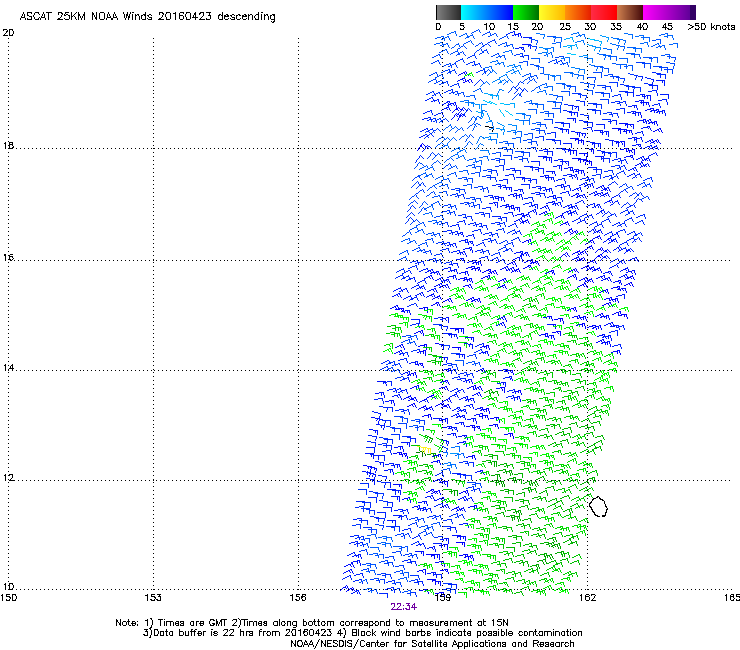
Task: Click the latitude 12 axis label
Action: (x=8, y=478)
